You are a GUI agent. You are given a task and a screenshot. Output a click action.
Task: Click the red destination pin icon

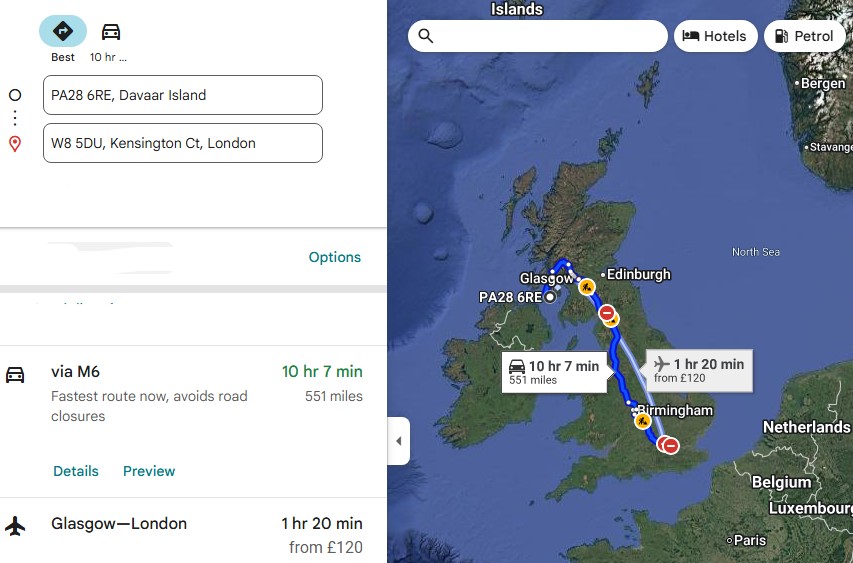15,144
